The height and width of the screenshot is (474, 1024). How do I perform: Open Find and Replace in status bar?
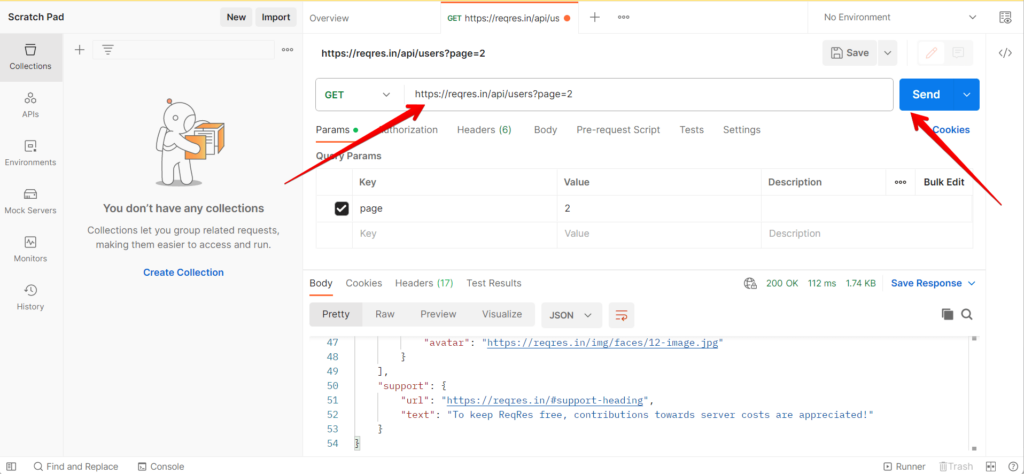76,466
